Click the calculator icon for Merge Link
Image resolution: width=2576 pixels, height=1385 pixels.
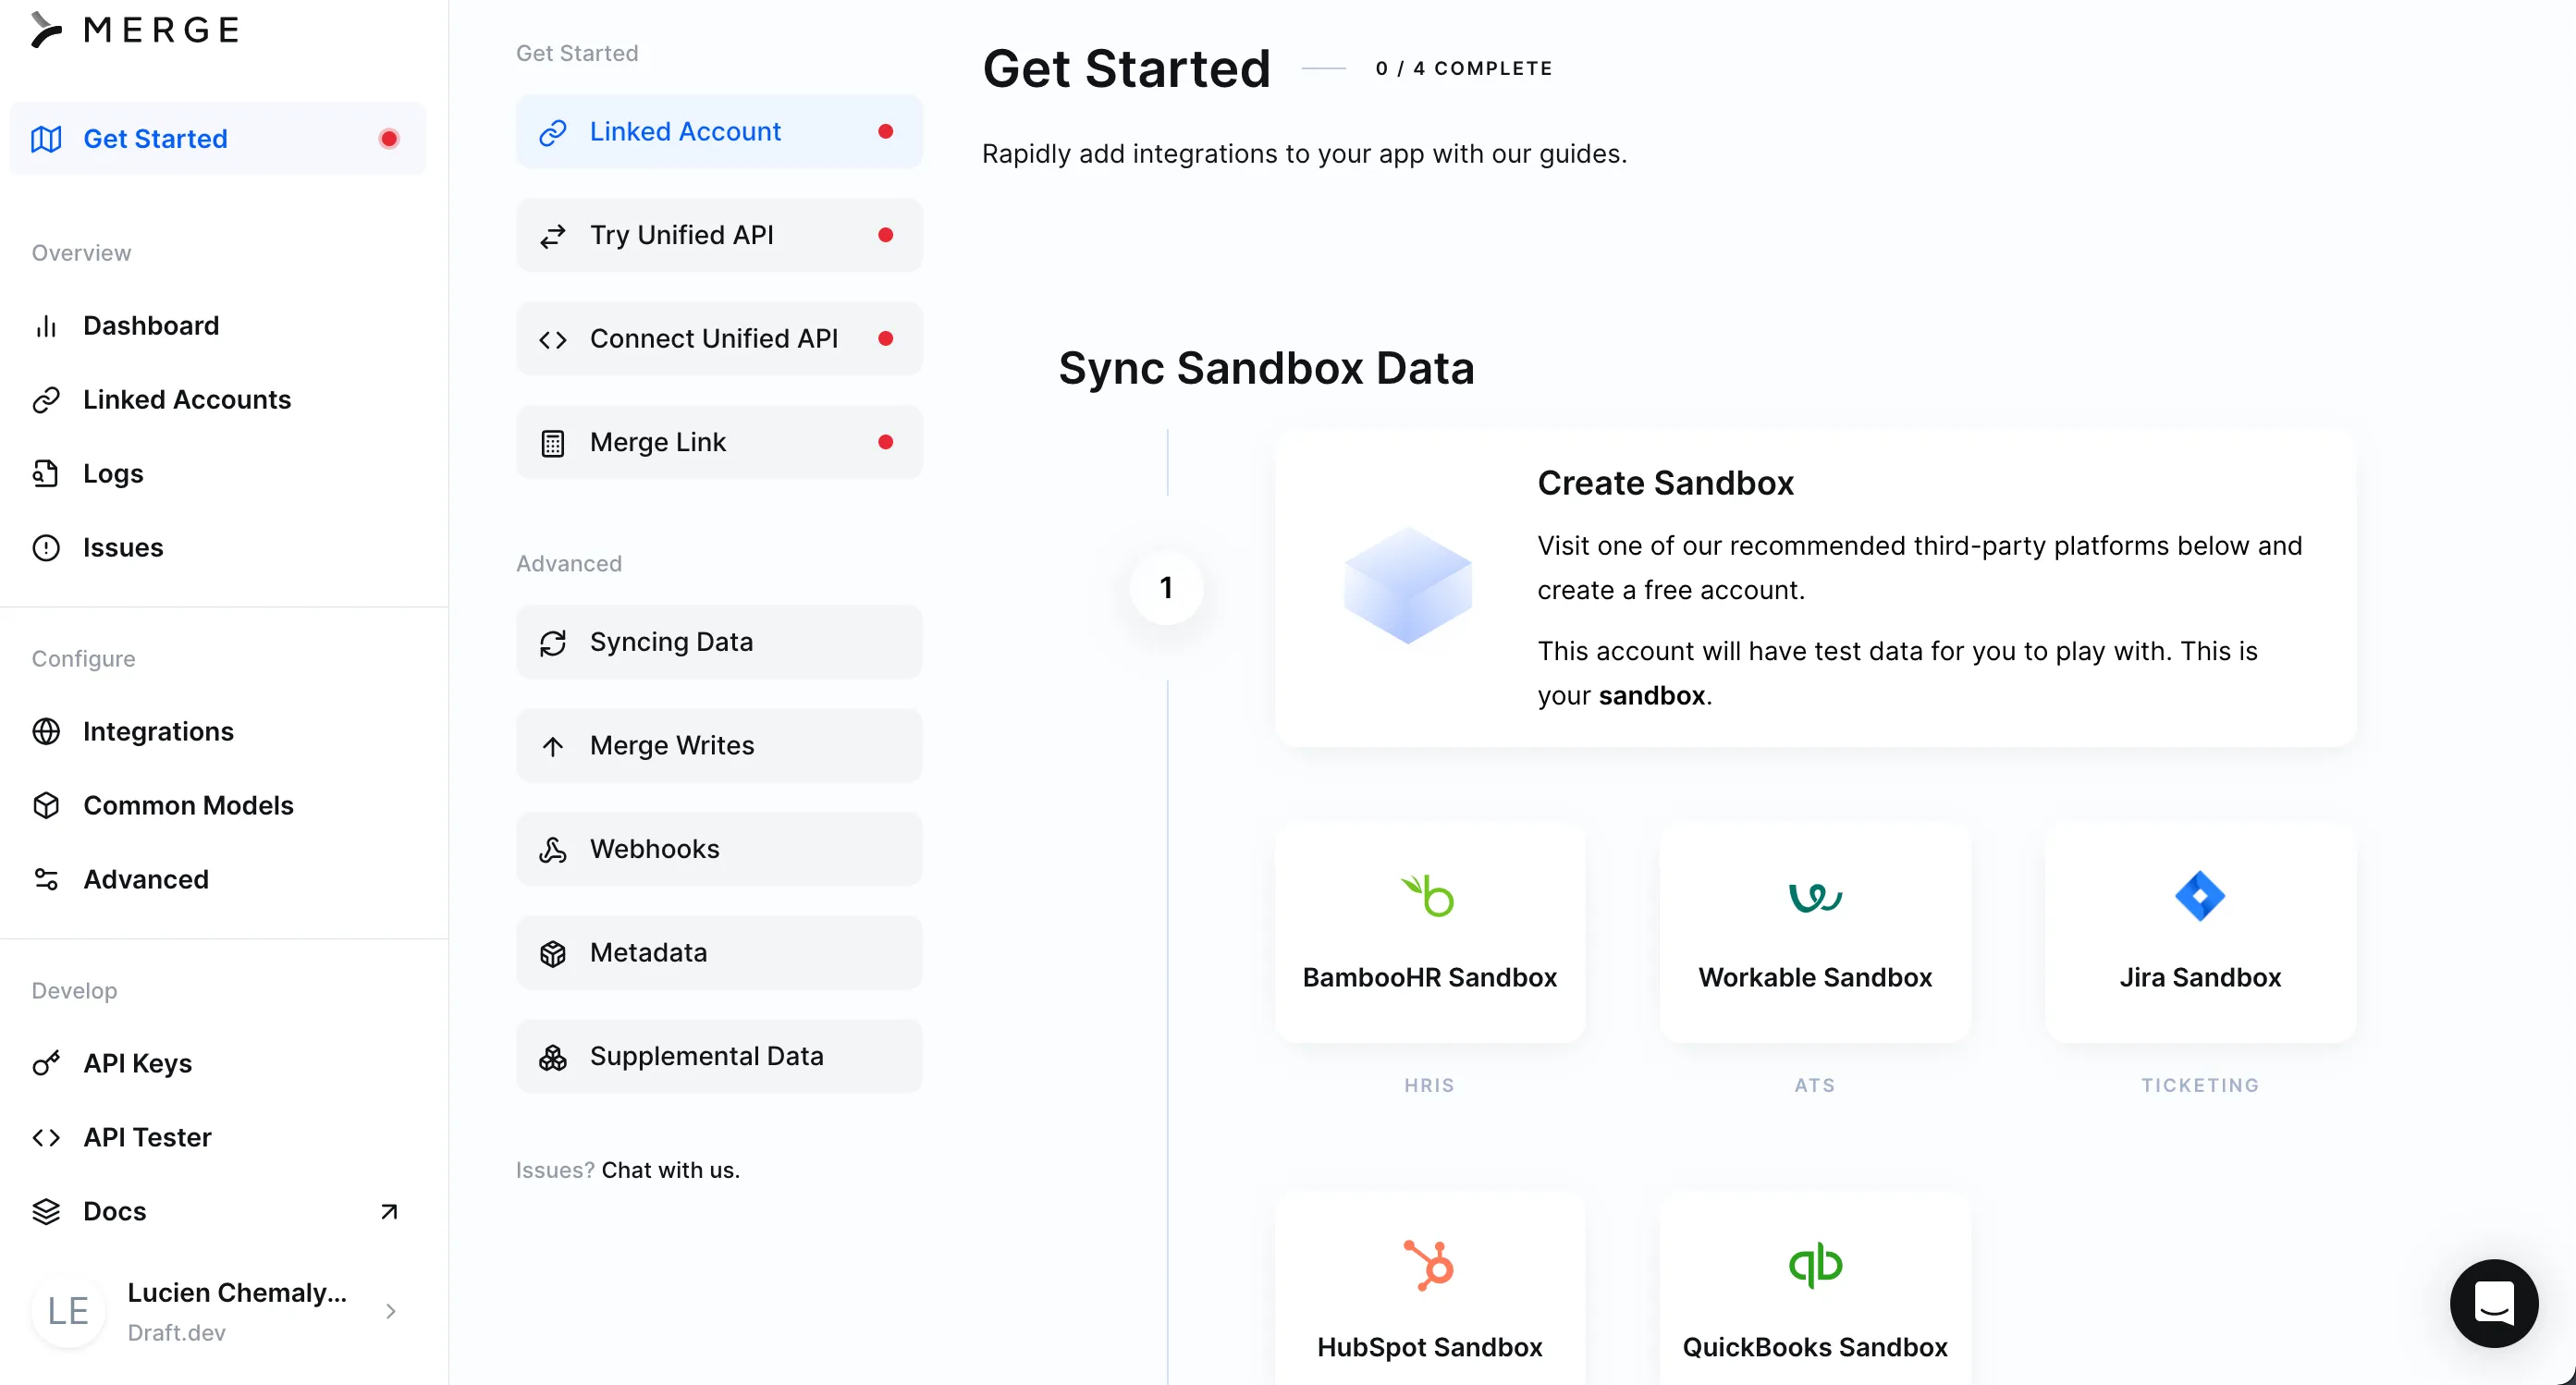pos(553,443)
